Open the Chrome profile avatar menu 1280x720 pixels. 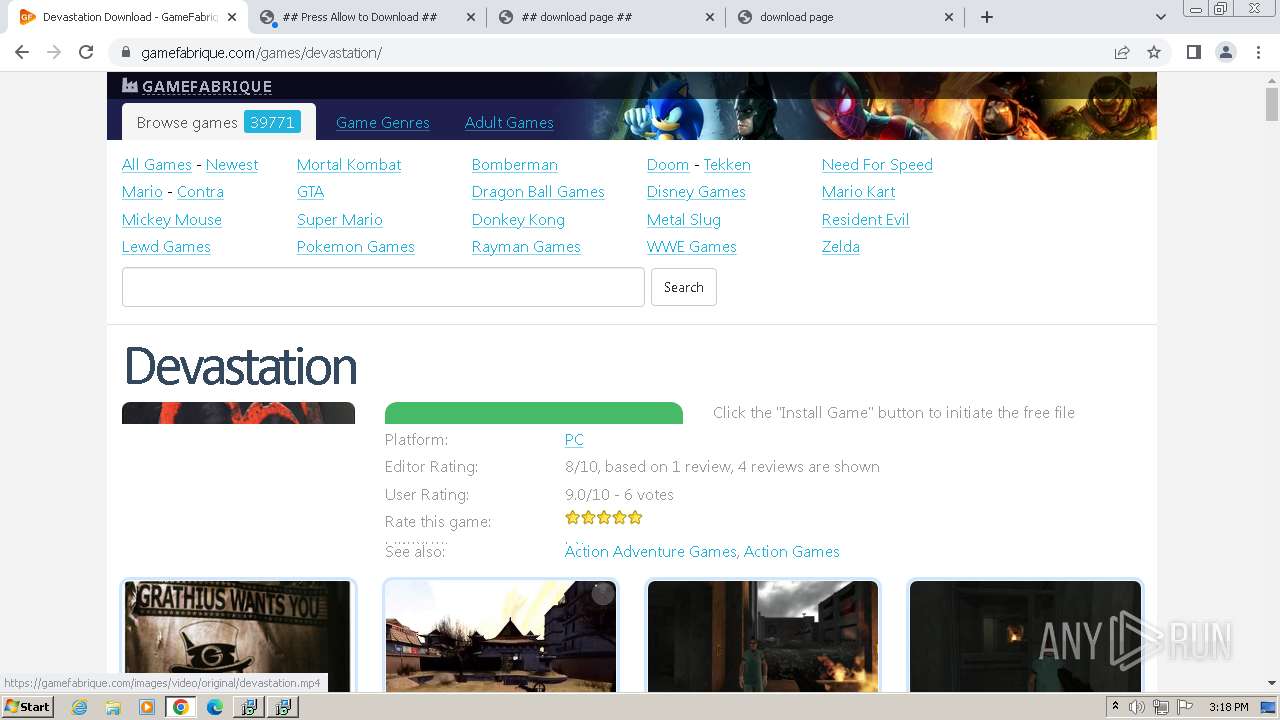click(1226, 52)
